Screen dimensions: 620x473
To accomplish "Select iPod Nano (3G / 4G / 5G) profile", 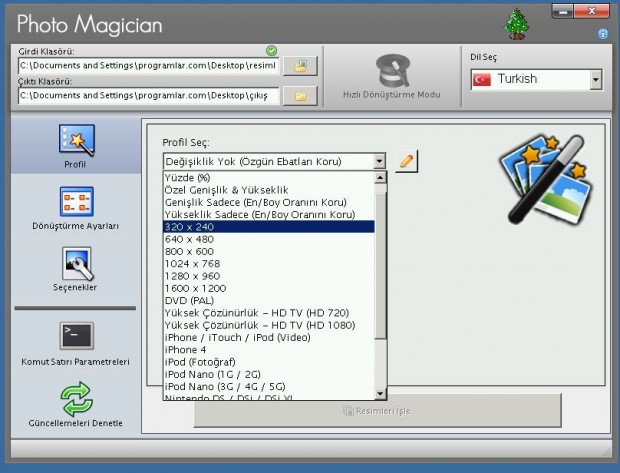I will (x=268, y=386).
